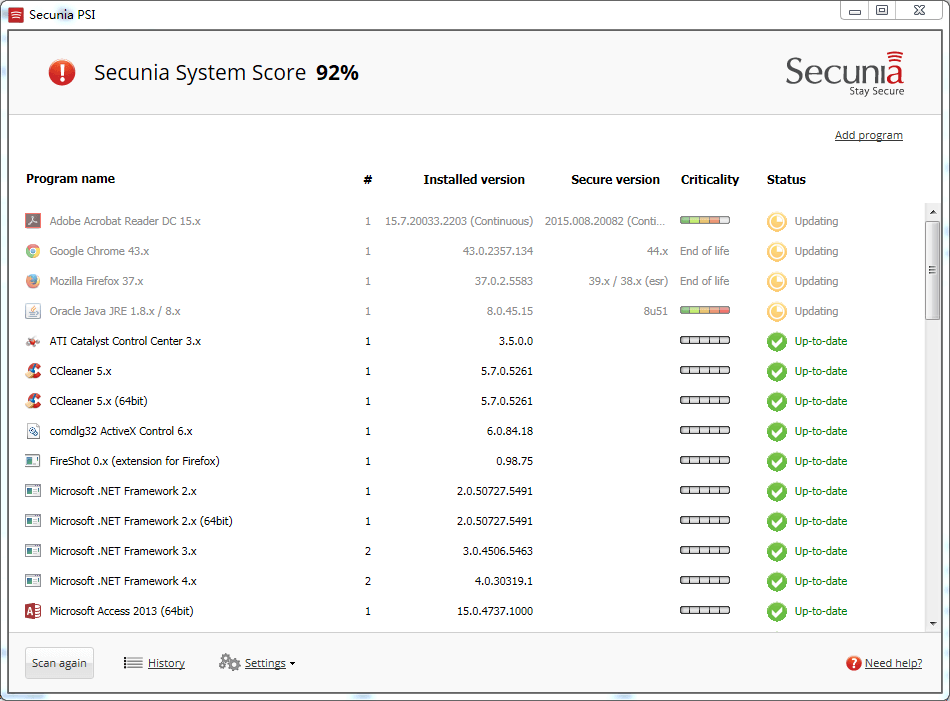The height and width of the screenshot is (701, 950).
Task: Click the FireShot extension icon
Action: 33,461
